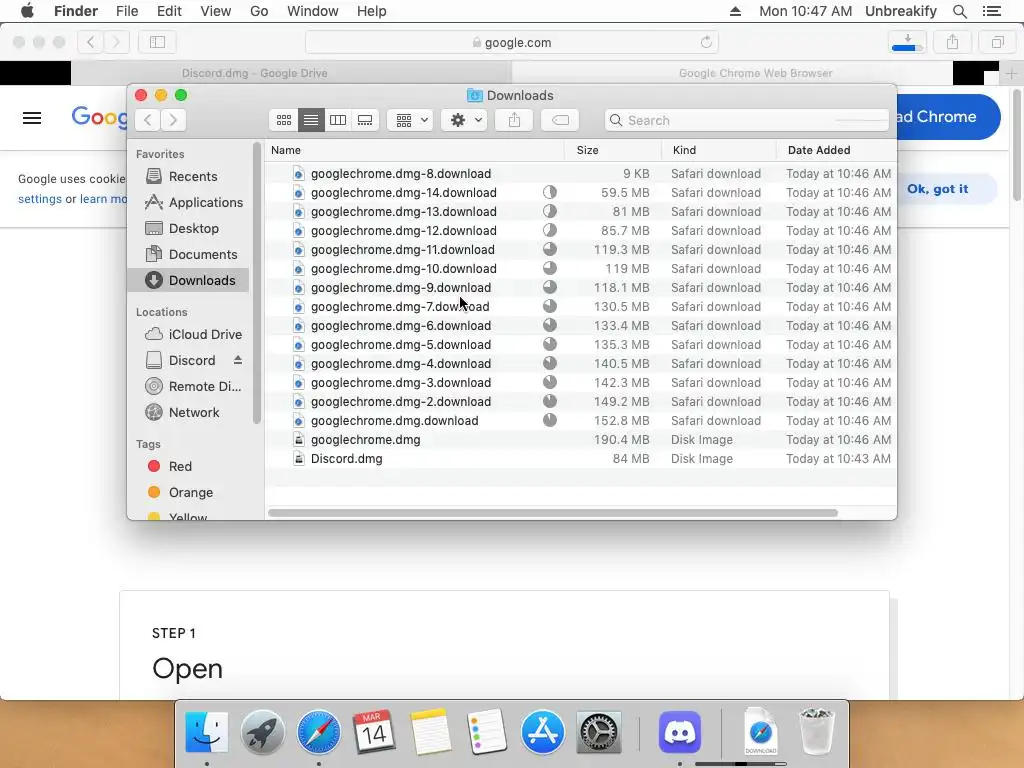This screenshot has width=1024, height=768.
Task: Eject the Discord volume in the sidebar
Action: (238, 360)
